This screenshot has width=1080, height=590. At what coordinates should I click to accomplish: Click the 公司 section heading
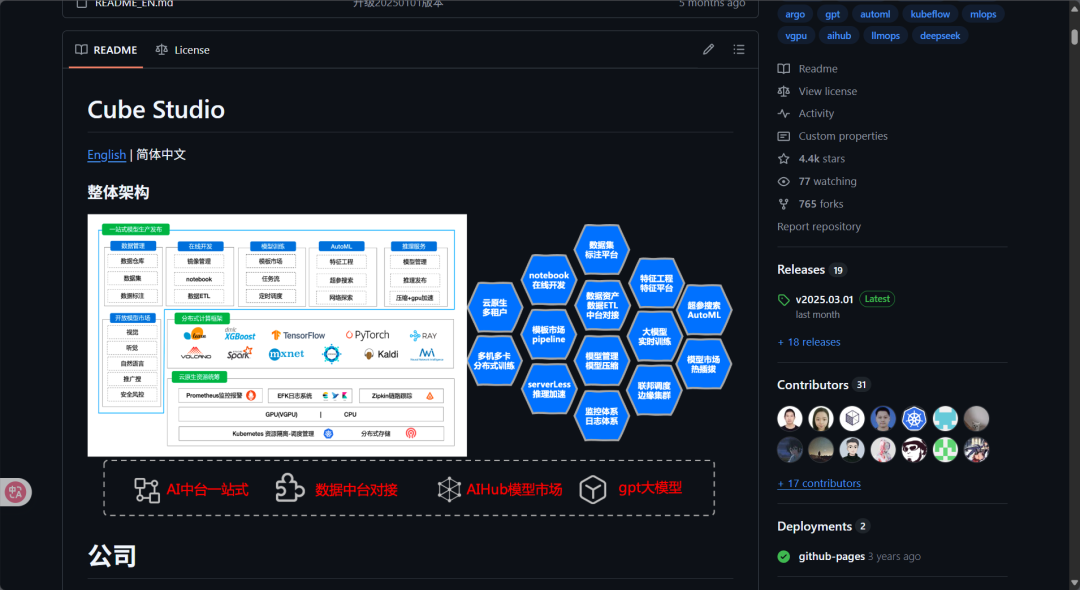coord(112,556)
